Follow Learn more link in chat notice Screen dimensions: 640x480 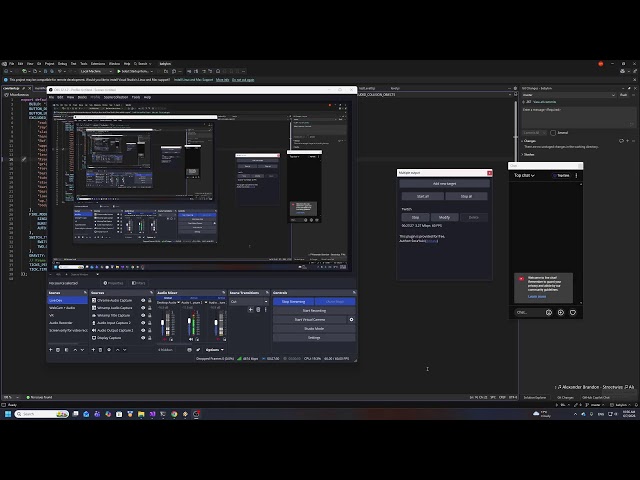537,296
